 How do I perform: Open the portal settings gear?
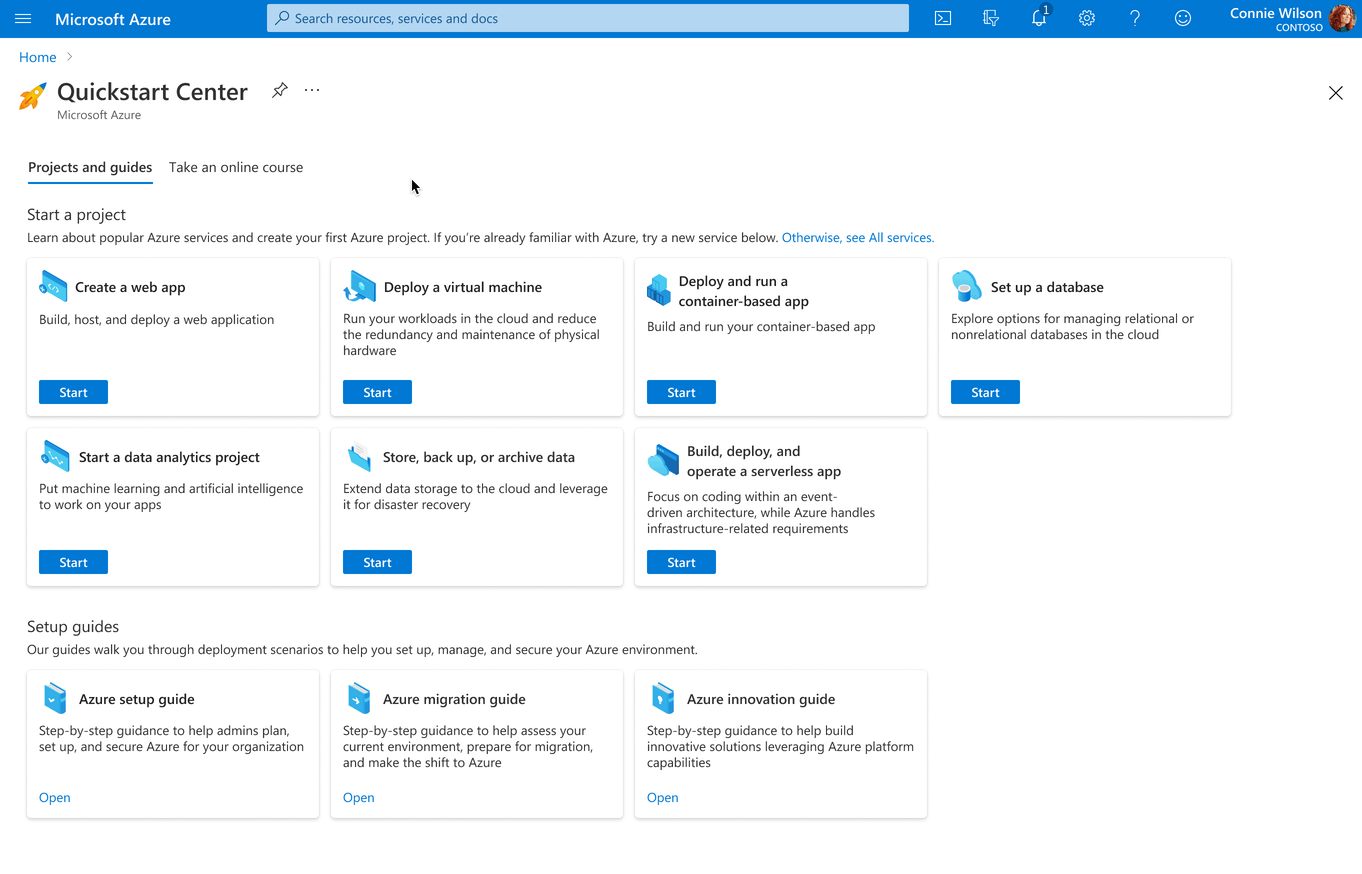coord(1086,18)
